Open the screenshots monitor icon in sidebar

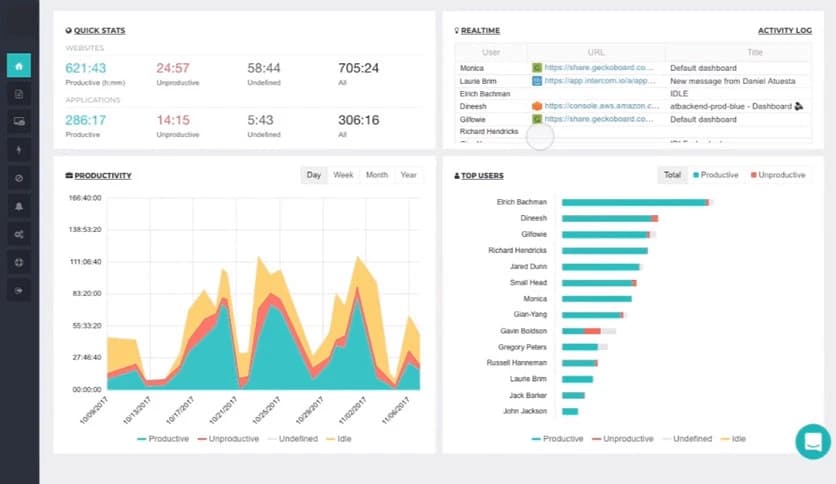pyautogui.click(x=19, y=122)
